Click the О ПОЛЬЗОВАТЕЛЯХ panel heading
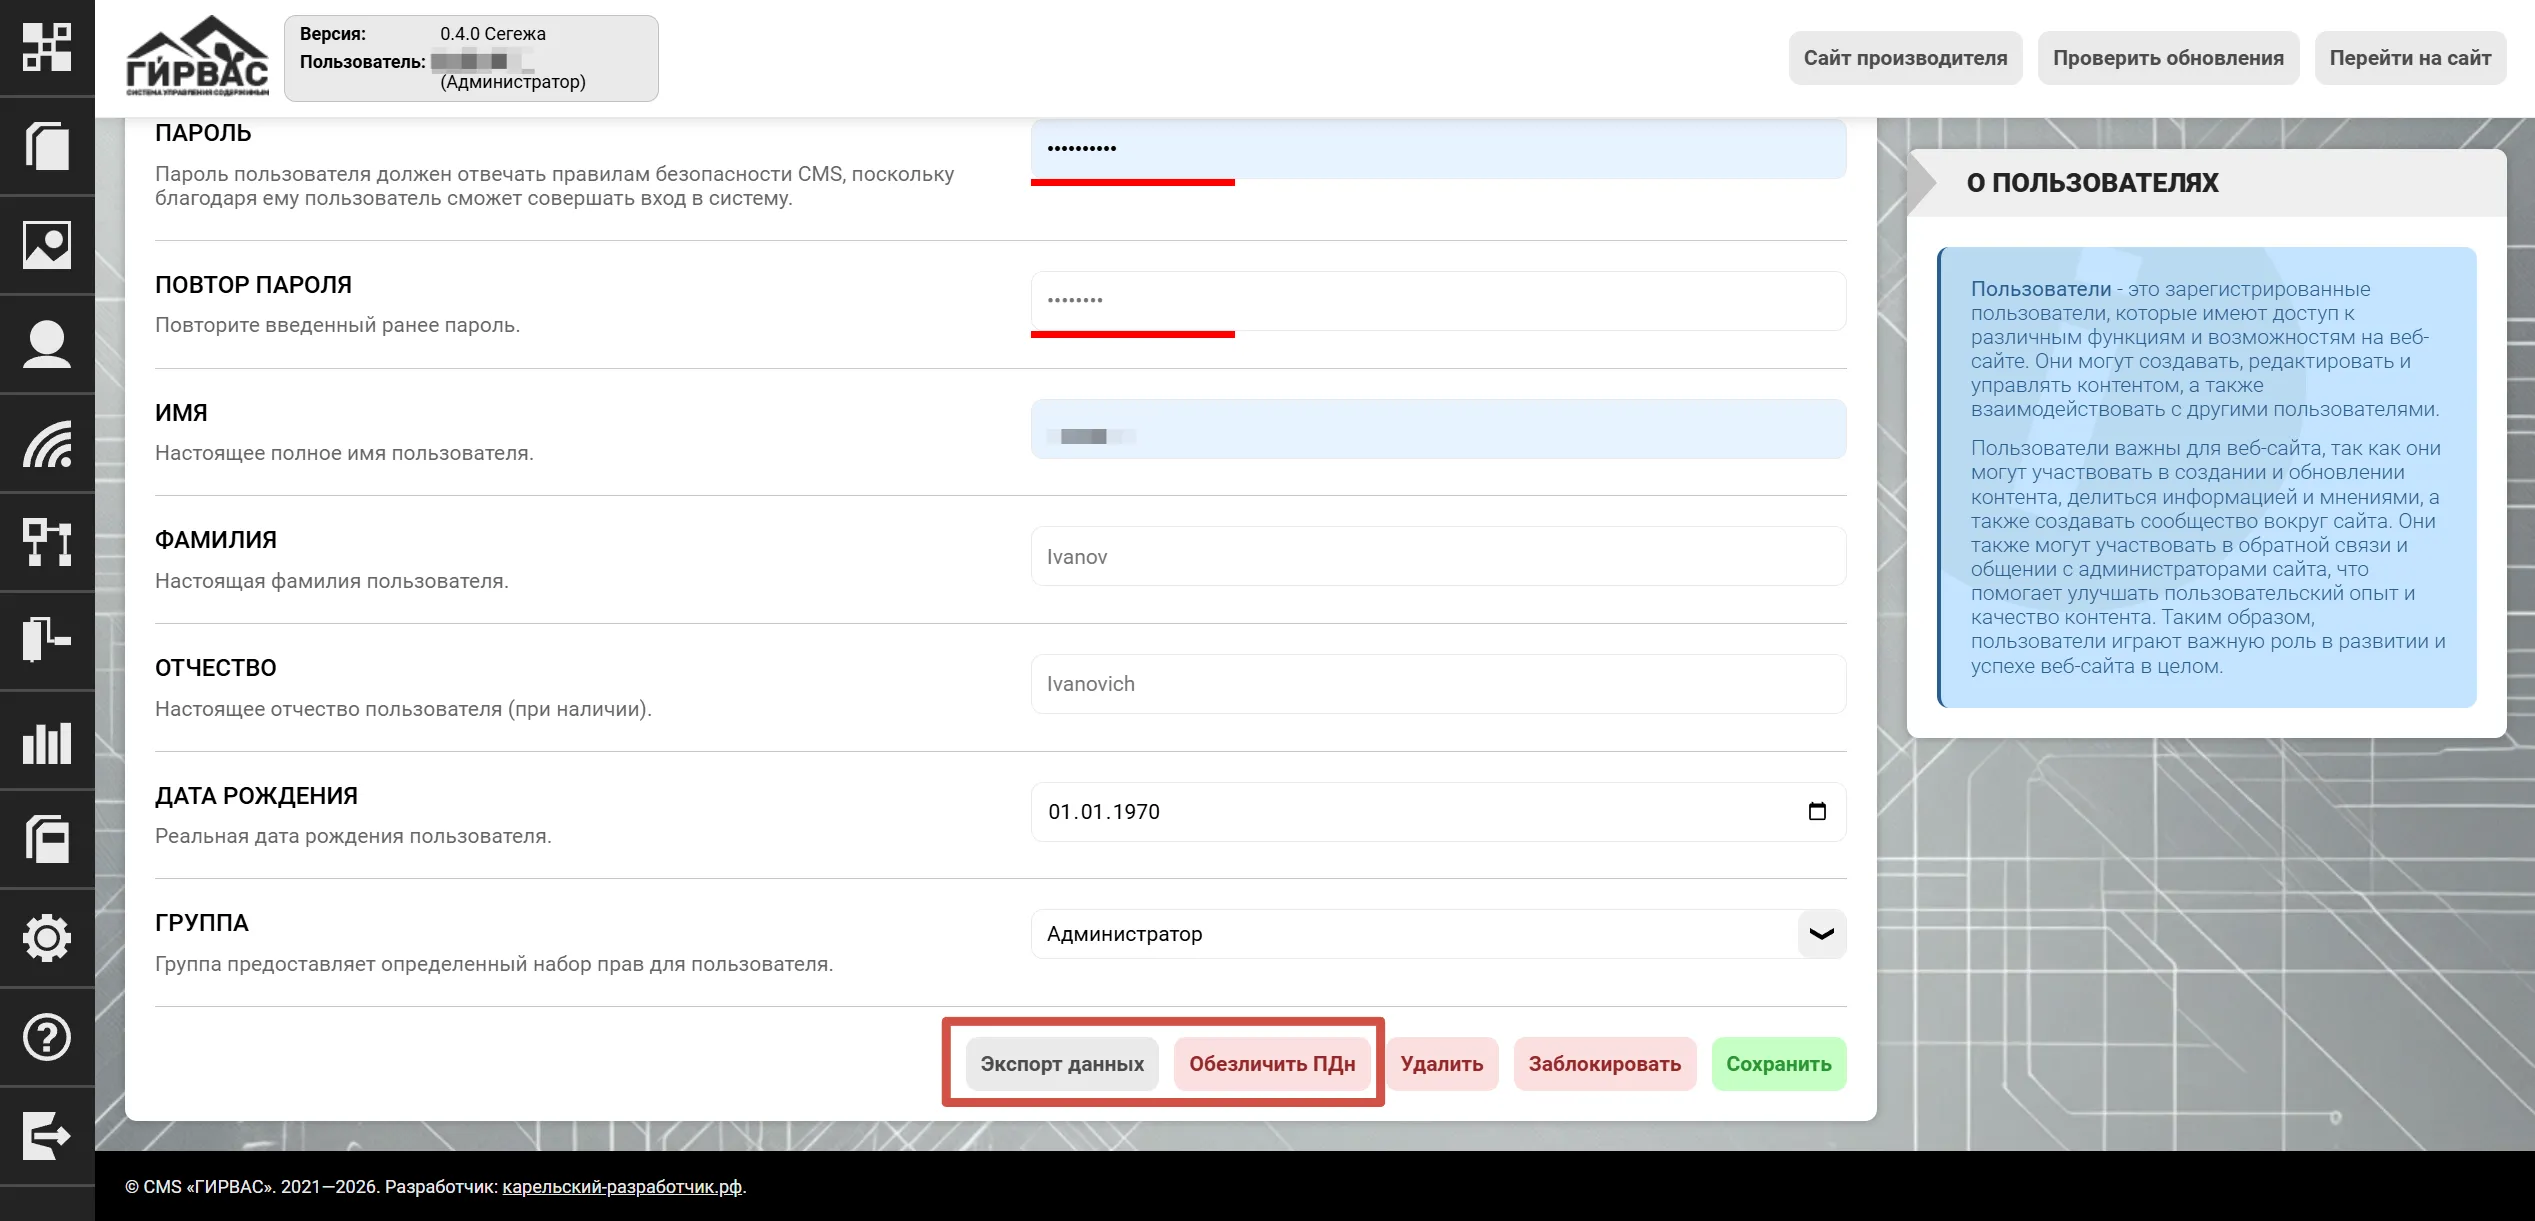Image resolution: width=2535 pixels, height=1221 pixels. [x=2092, y=183]
